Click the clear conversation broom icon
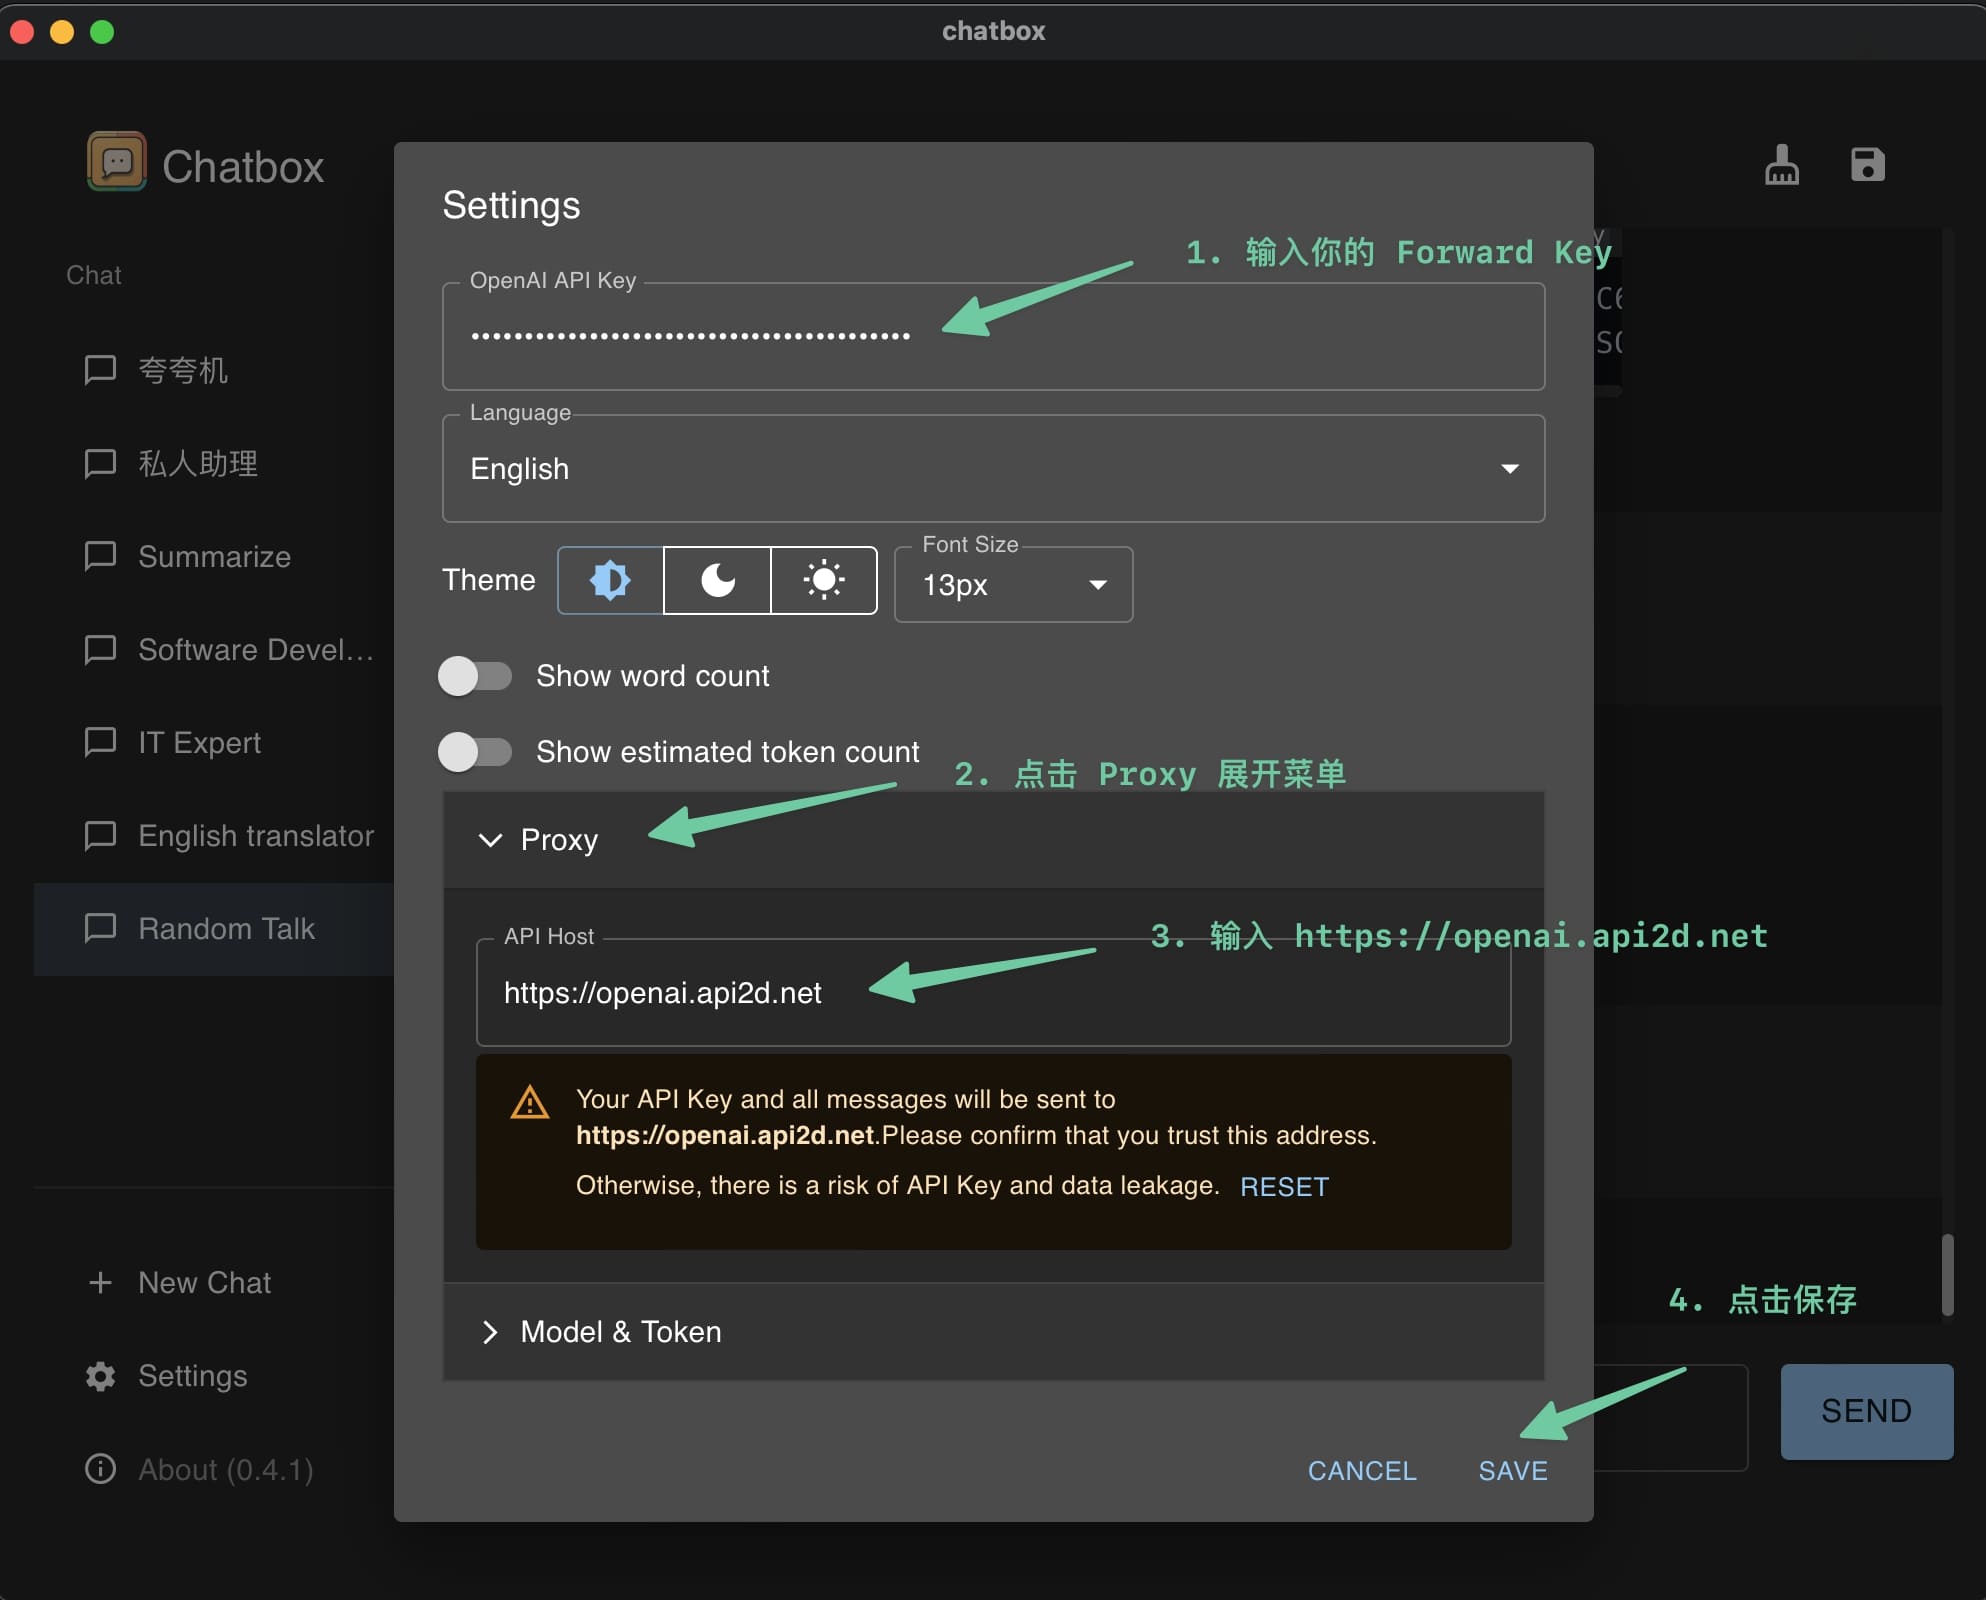Image resolution: width=1986 pixels, height=1600 pixels. tap(1782, 164)
